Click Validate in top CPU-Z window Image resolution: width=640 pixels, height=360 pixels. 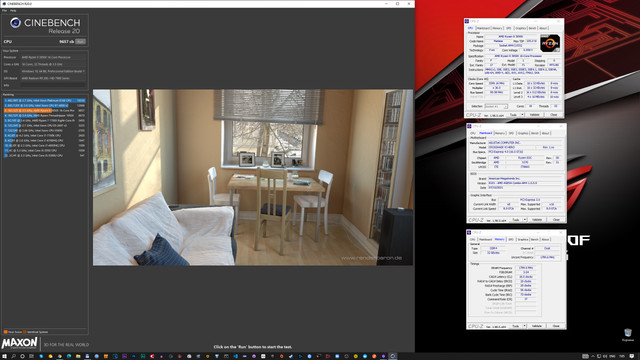pyautogui.click(x=535, y=115)
